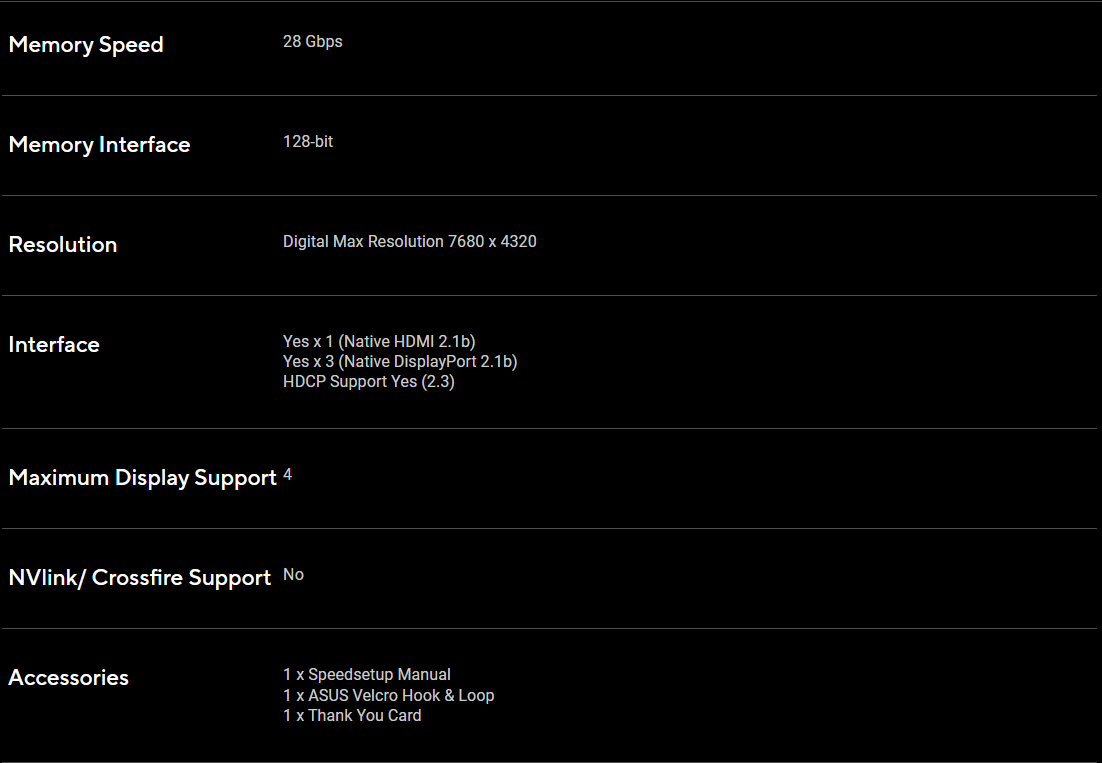Click the Accessories heading

(x=68, y=678)
